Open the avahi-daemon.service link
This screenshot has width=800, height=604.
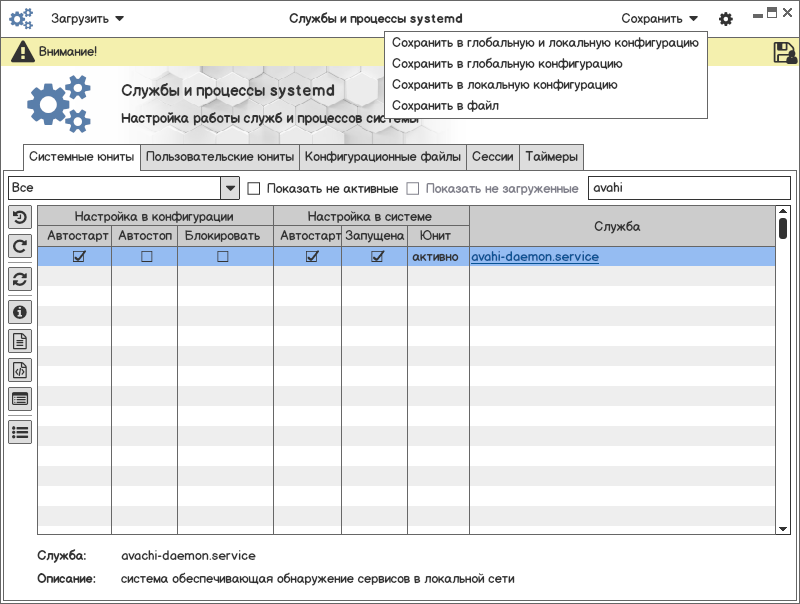point(535,257)
